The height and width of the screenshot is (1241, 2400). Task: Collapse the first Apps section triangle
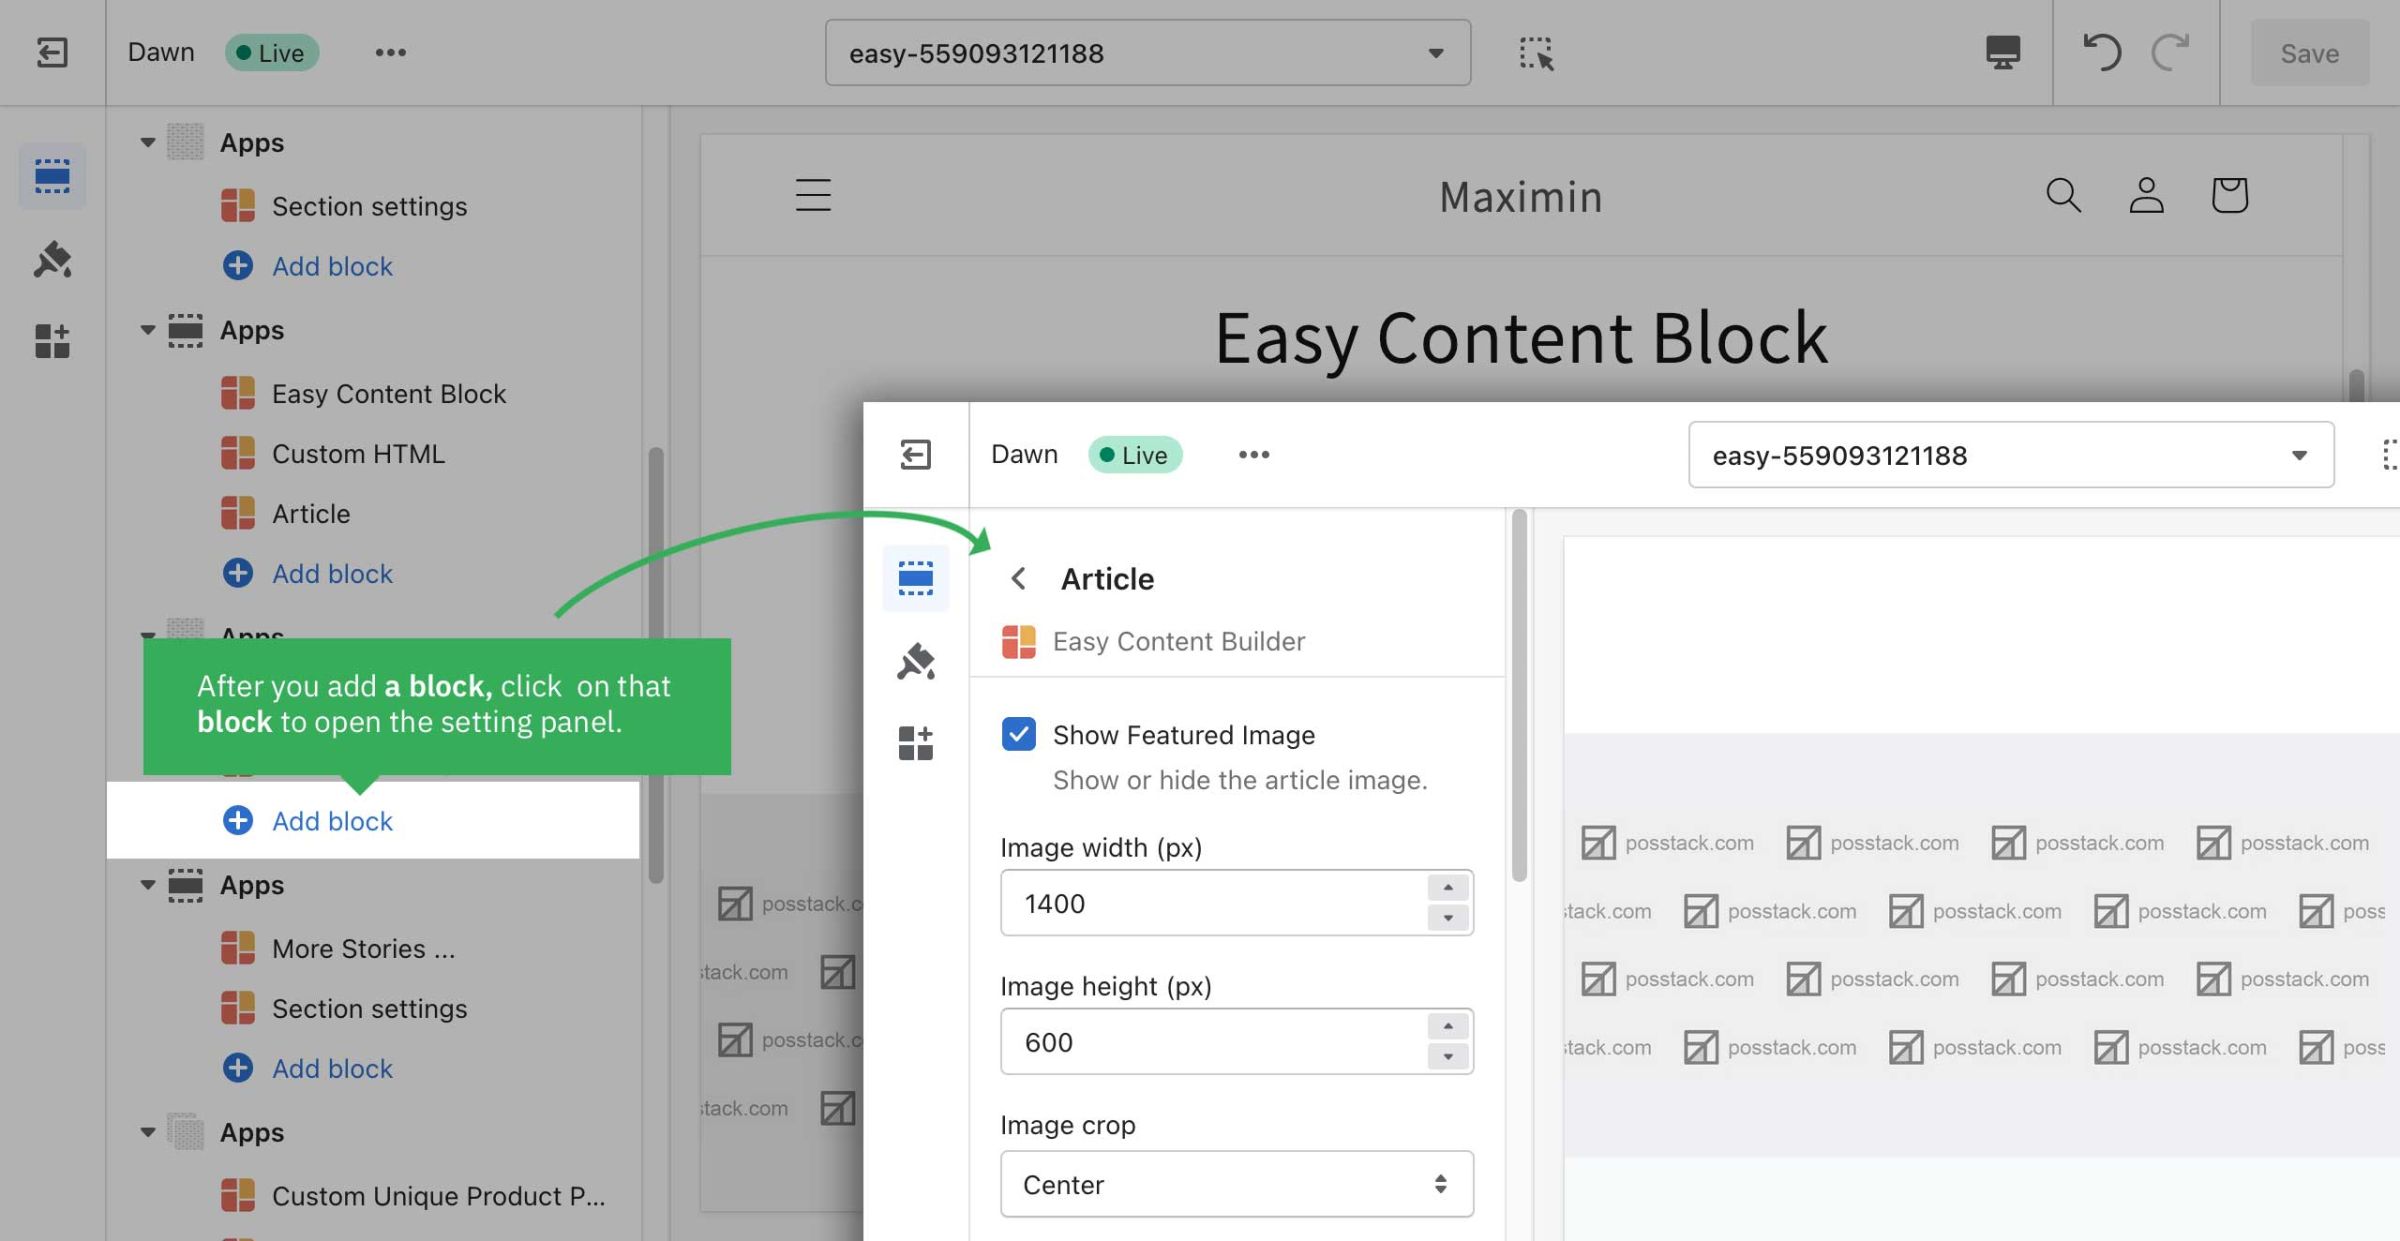[148, 142]
